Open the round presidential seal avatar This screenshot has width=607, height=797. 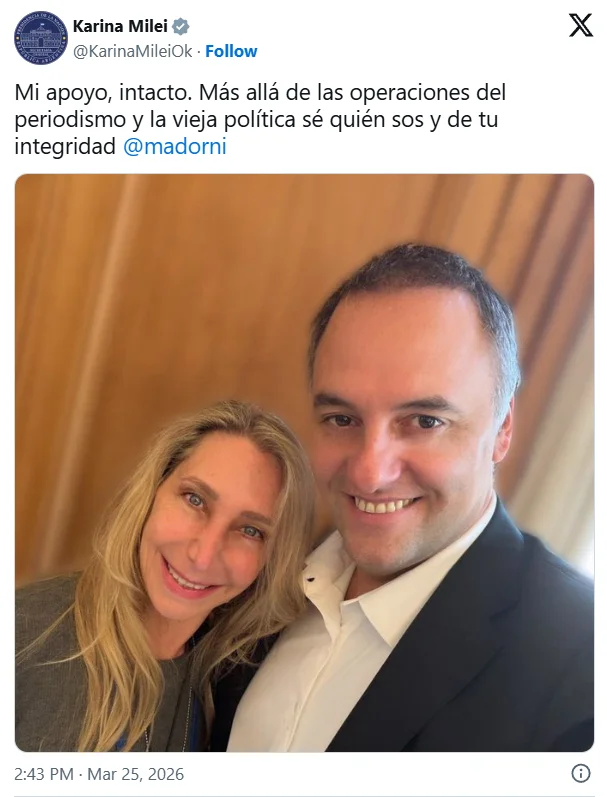click(41, 38)
